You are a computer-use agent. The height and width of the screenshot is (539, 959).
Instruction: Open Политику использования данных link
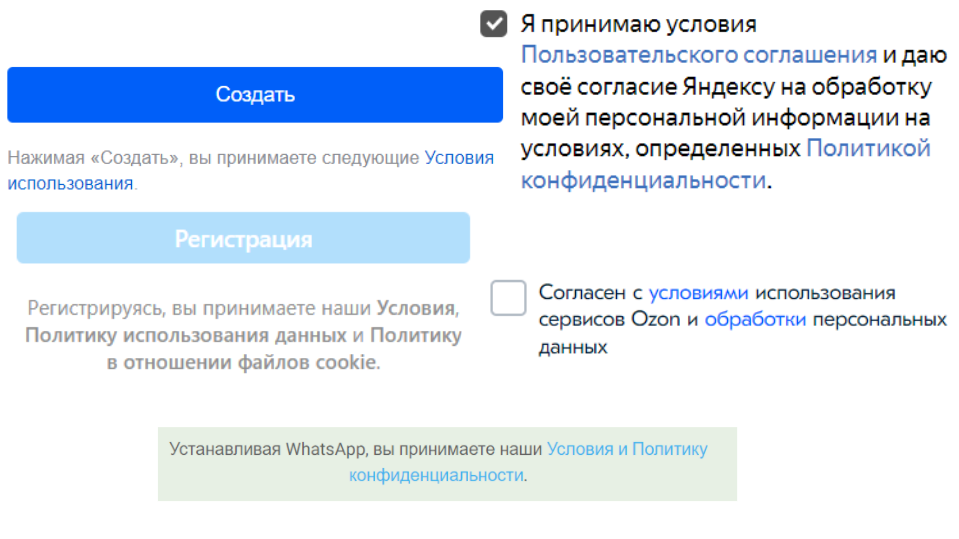[x=186, y=335]
